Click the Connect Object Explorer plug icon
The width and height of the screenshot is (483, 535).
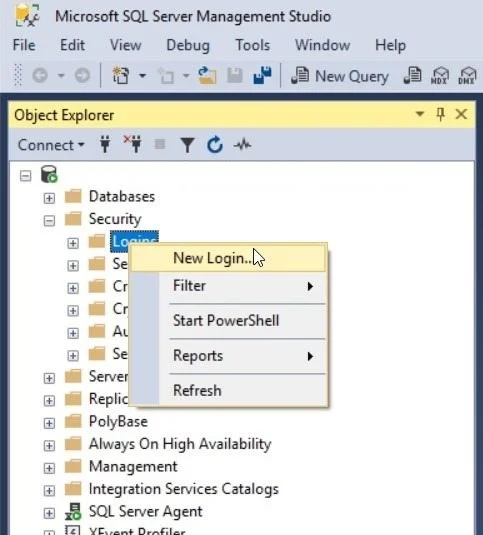pyautogui.click(x=105, y=145)
